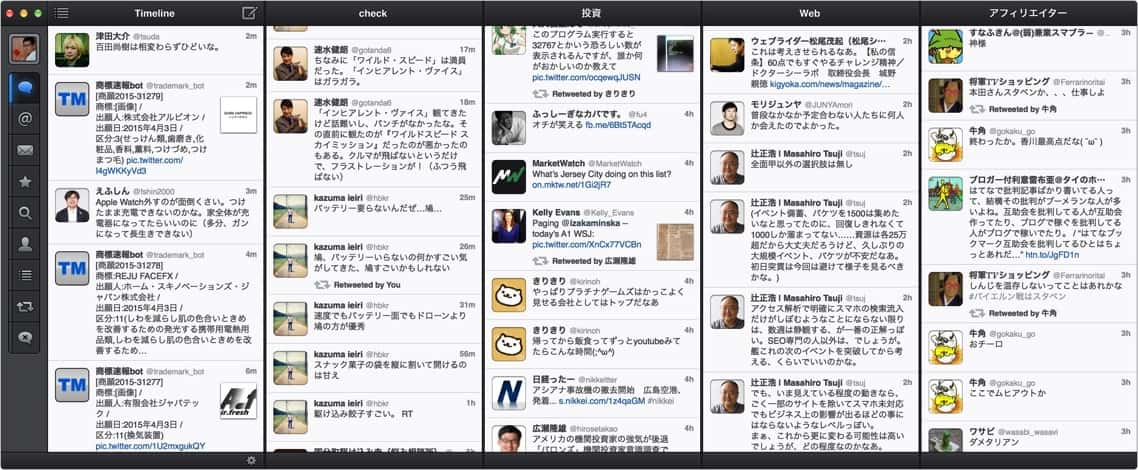1138x470 pixels.
Task: Select the check column header
Action: pyautogui.click(x=373, y=13)
